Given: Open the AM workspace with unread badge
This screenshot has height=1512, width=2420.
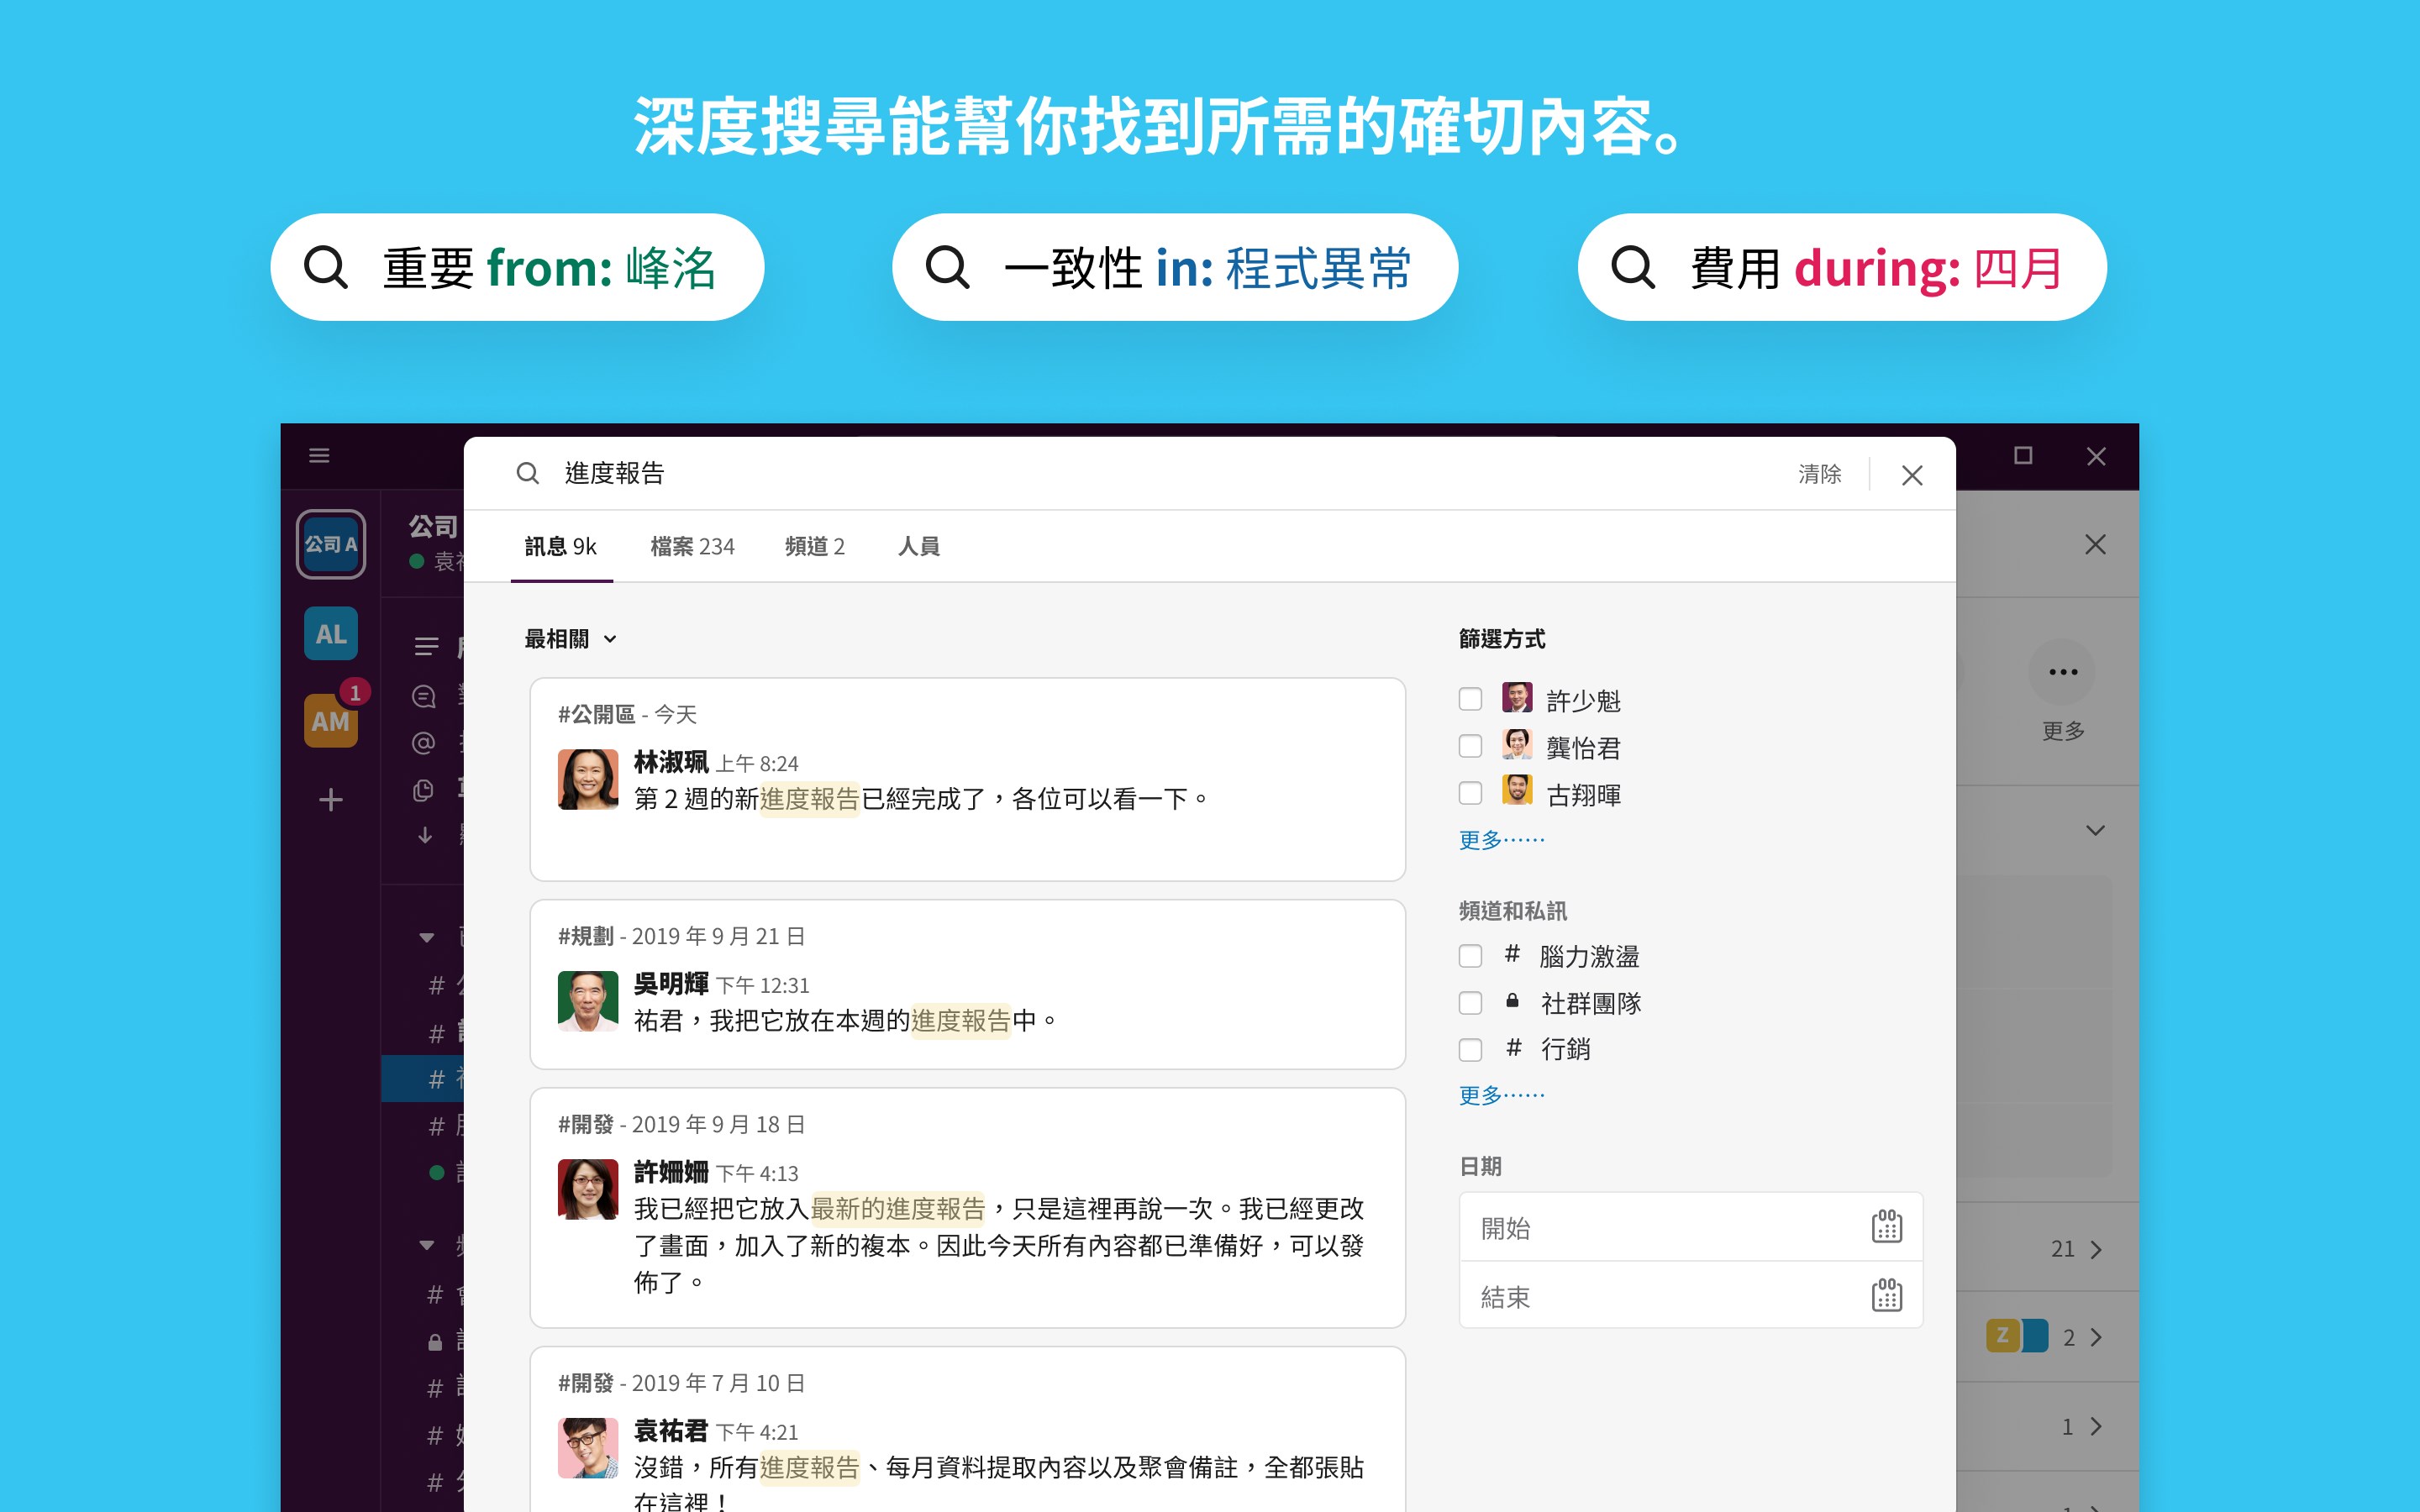Looking at the screenshot, I should [x=331, y=722].
